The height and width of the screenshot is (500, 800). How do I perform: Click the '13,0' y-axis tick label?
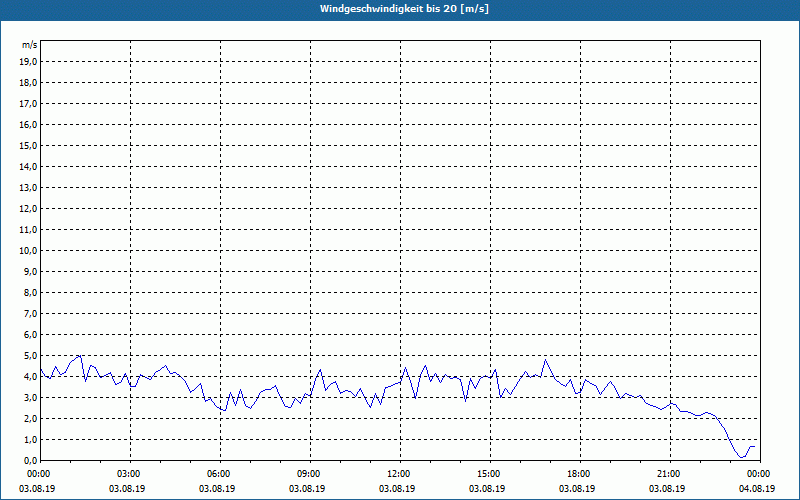point(28,187)
